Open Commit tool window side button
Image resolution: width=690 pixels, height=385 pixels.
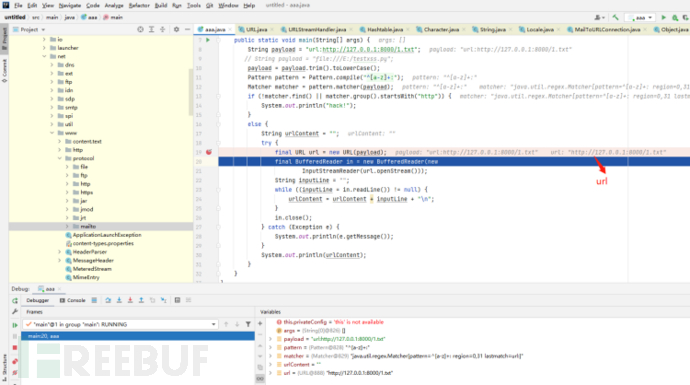(4, 71)
